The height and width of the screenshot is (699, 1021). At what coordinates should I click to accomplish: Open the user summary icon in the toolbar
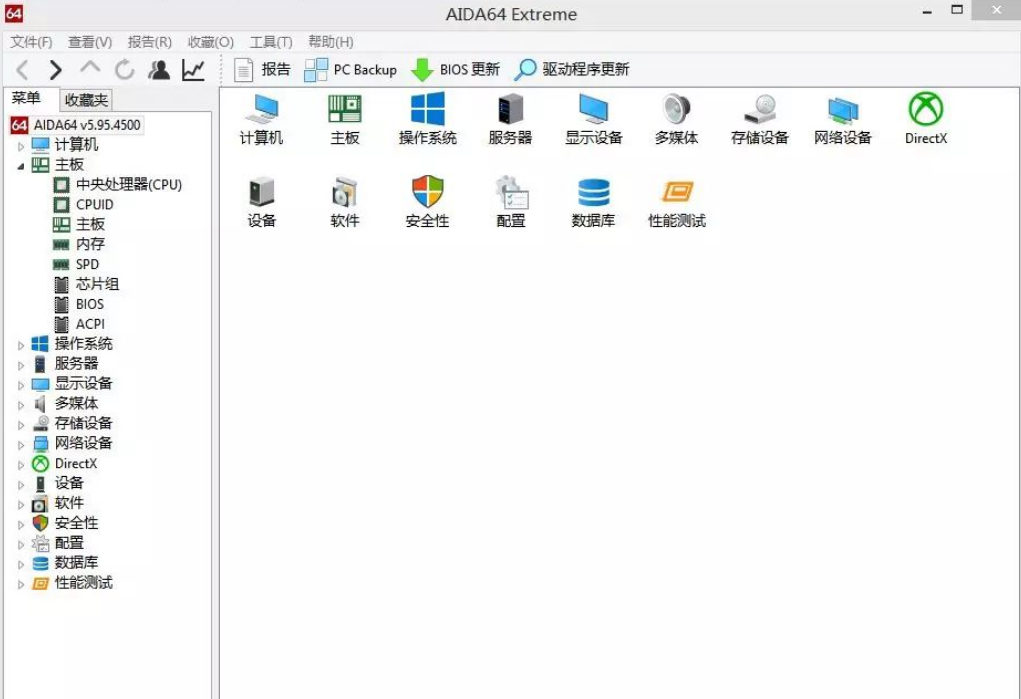(x=159, y=69)
